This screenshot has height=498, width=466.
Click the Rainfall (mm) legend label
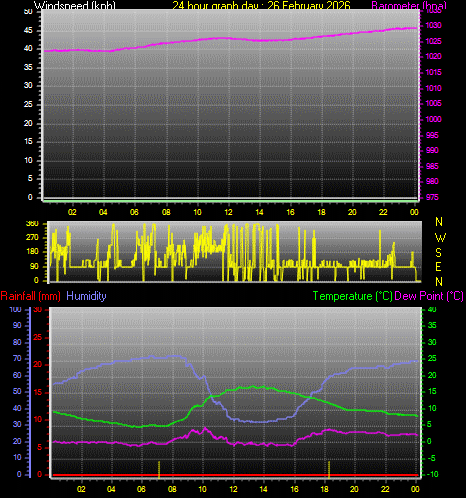(31, 296)
